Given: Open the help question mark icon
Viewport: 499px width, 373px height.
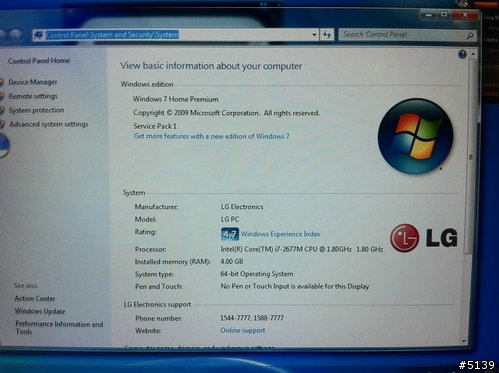Looking at the screenshot, I should pyautogui.click(x=462, y=54).
